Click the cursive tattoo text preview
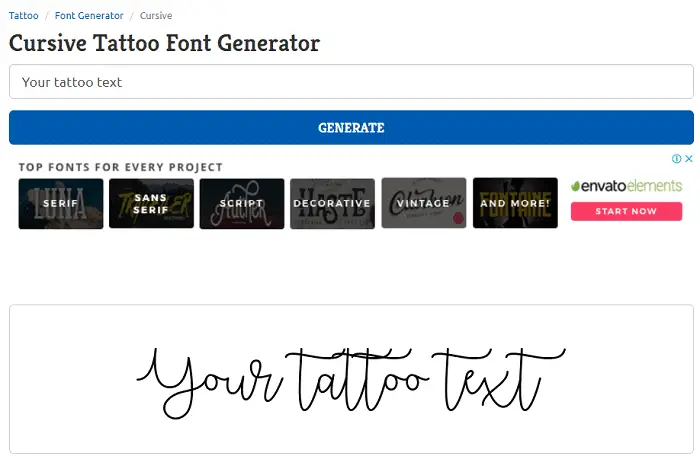 coord(351,382)
